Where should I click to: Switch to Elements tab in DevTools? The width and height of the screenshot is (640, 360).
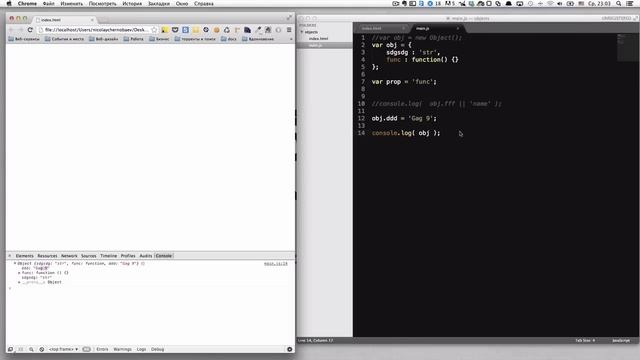(x=24, y=256)
